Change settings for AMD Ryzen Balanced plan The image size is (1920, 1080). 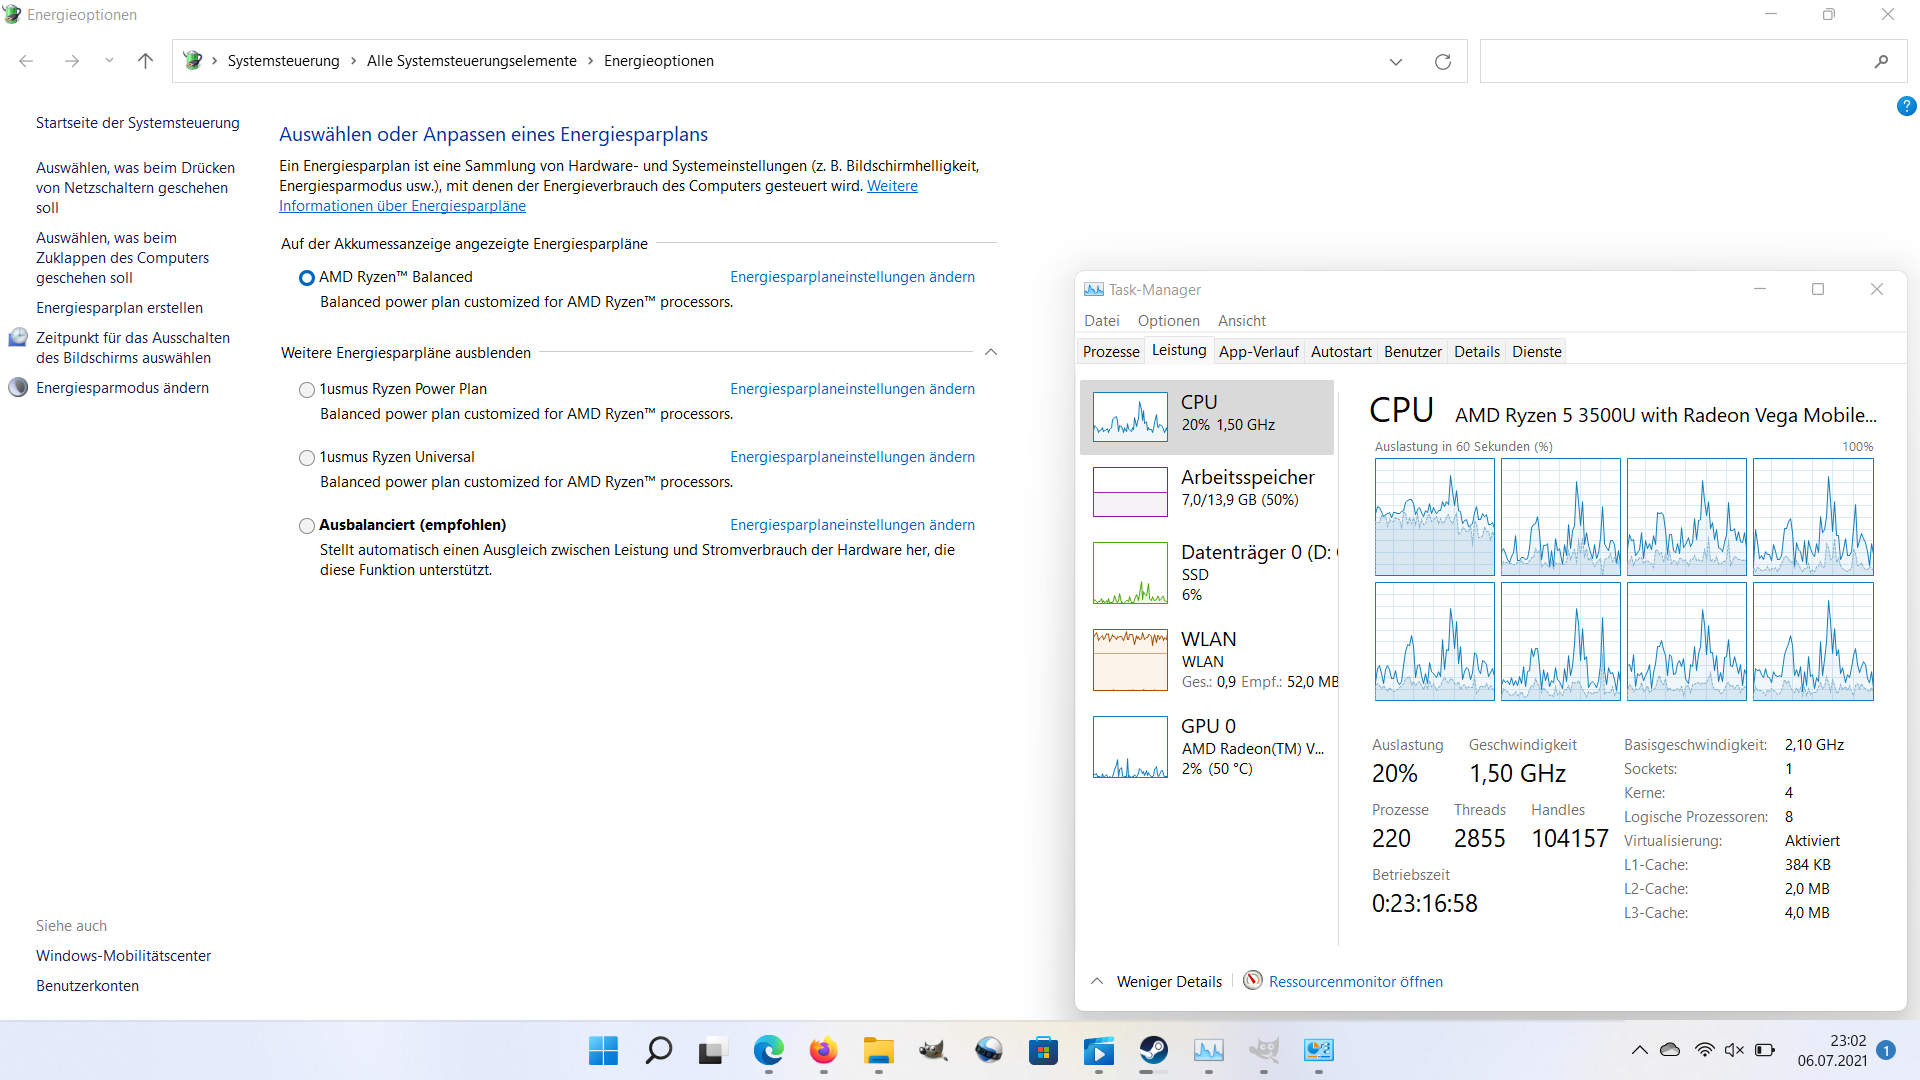[852, 277]
